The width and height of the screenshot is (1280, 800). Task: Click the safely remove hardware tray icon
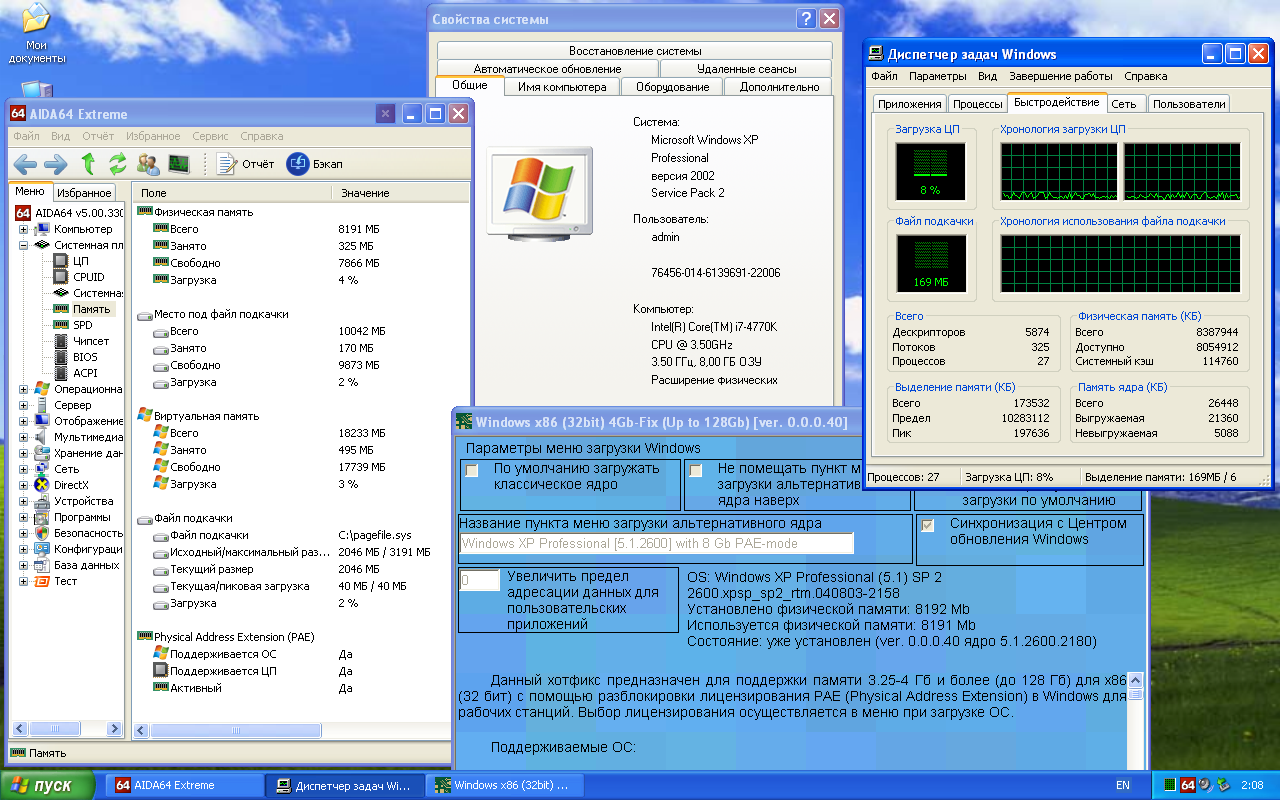[1224, 786]
